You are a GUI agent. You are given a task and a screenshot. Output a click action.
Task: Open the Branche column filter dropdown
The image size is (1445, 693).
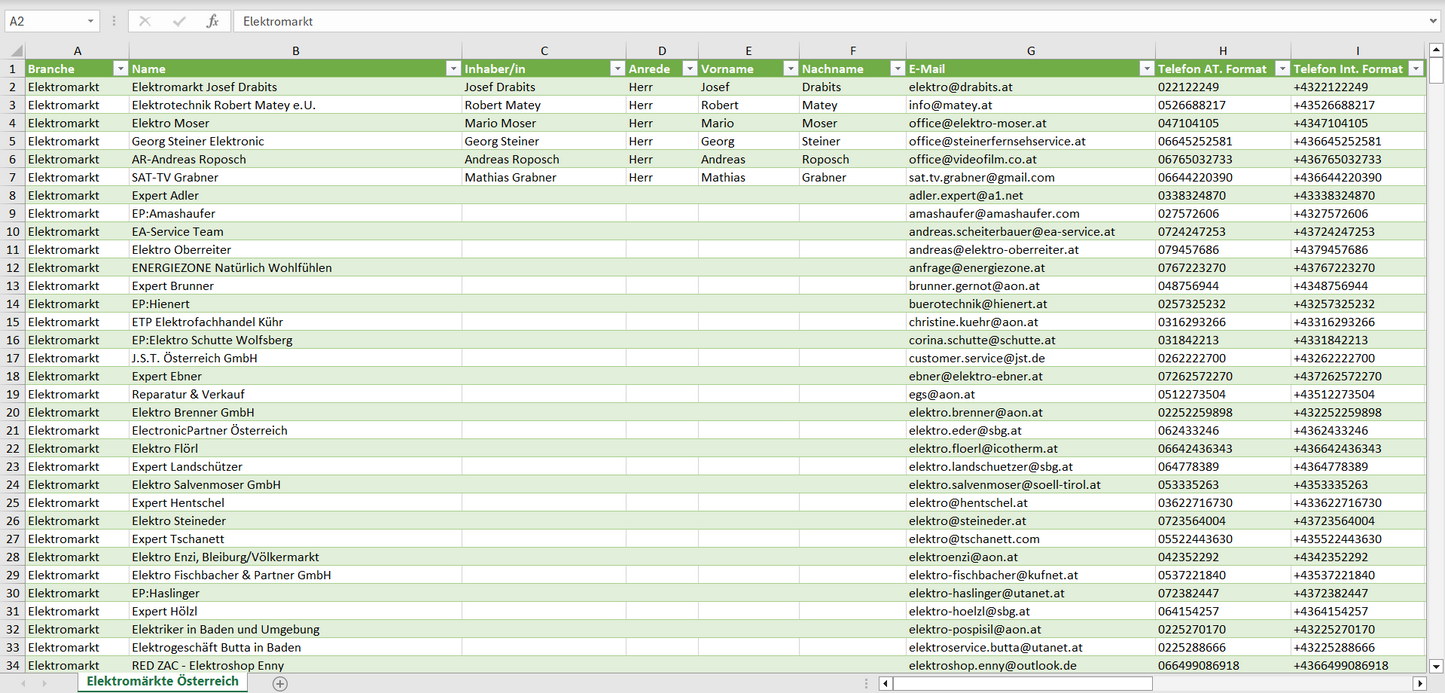[120, 69]
